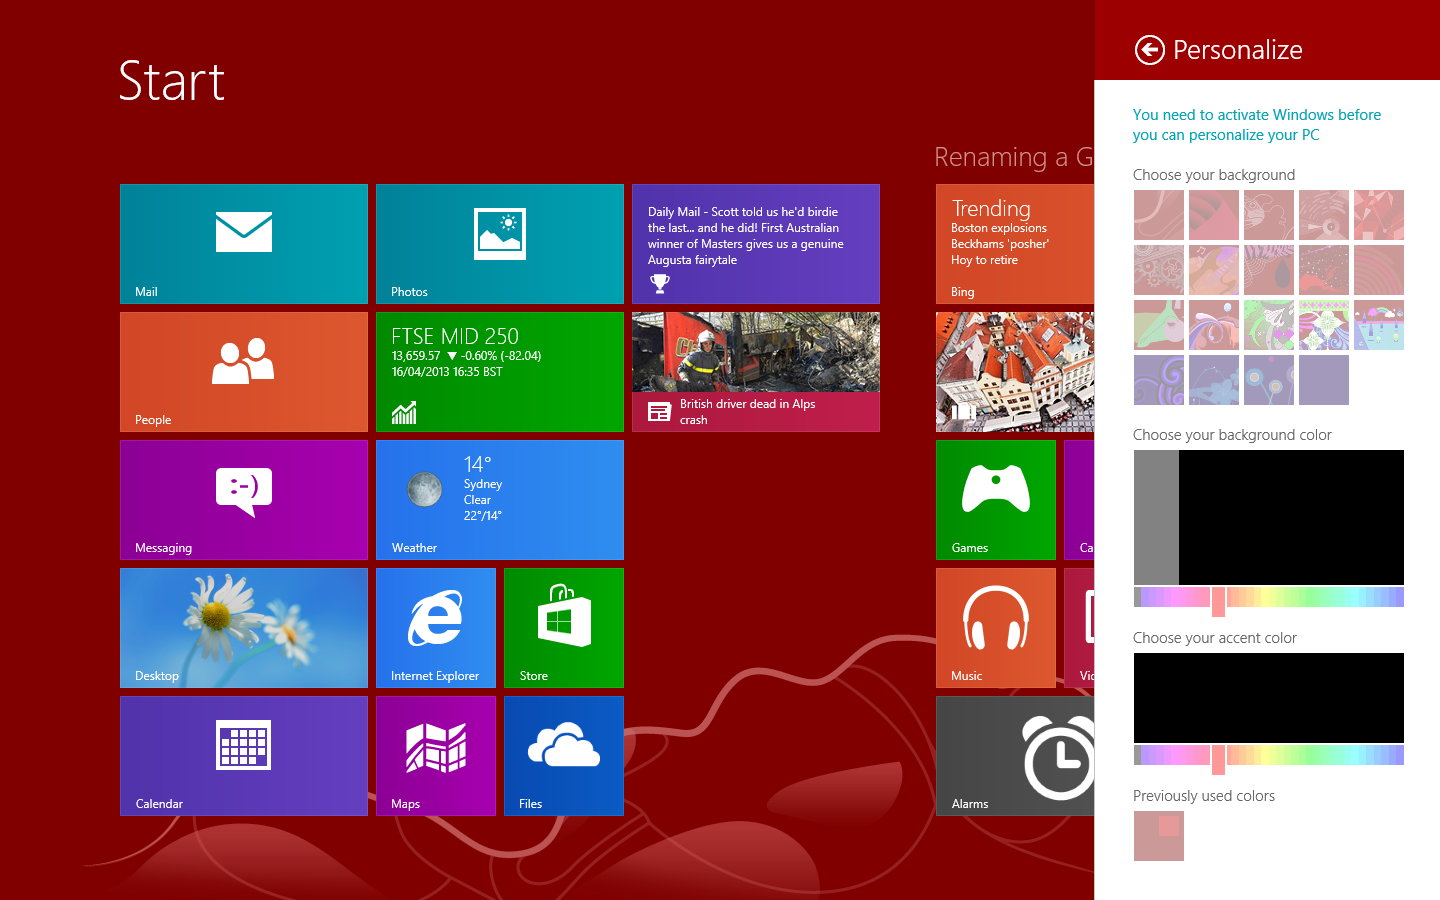Open the FTSE MID 250 finance tile
This screenshot has width=1440, height=900.
(500, 372)
